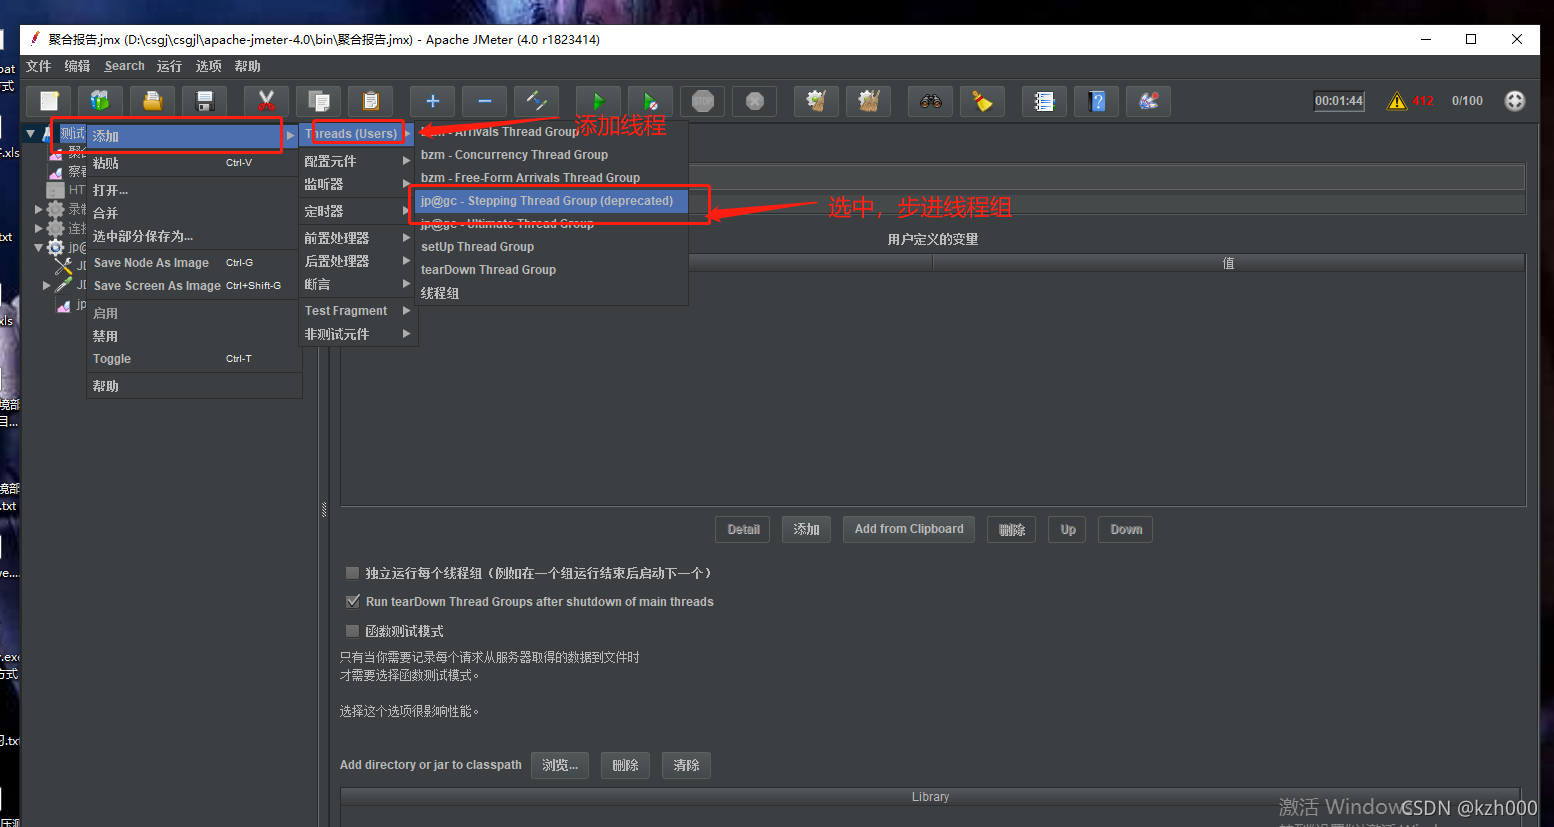This screenshot has width=1554, height=827.
Task: Start the test with green arrow
Action: [598, 101]
